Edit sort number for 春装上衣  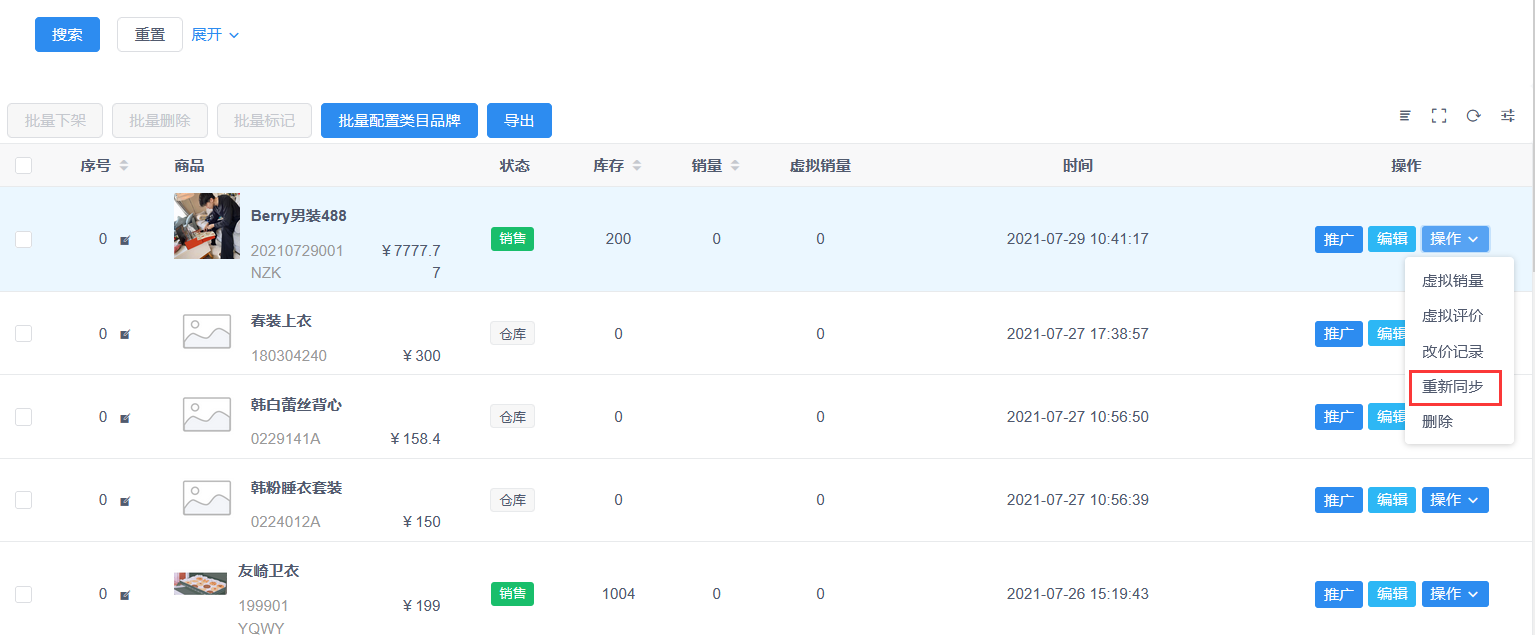click(125, 334)
